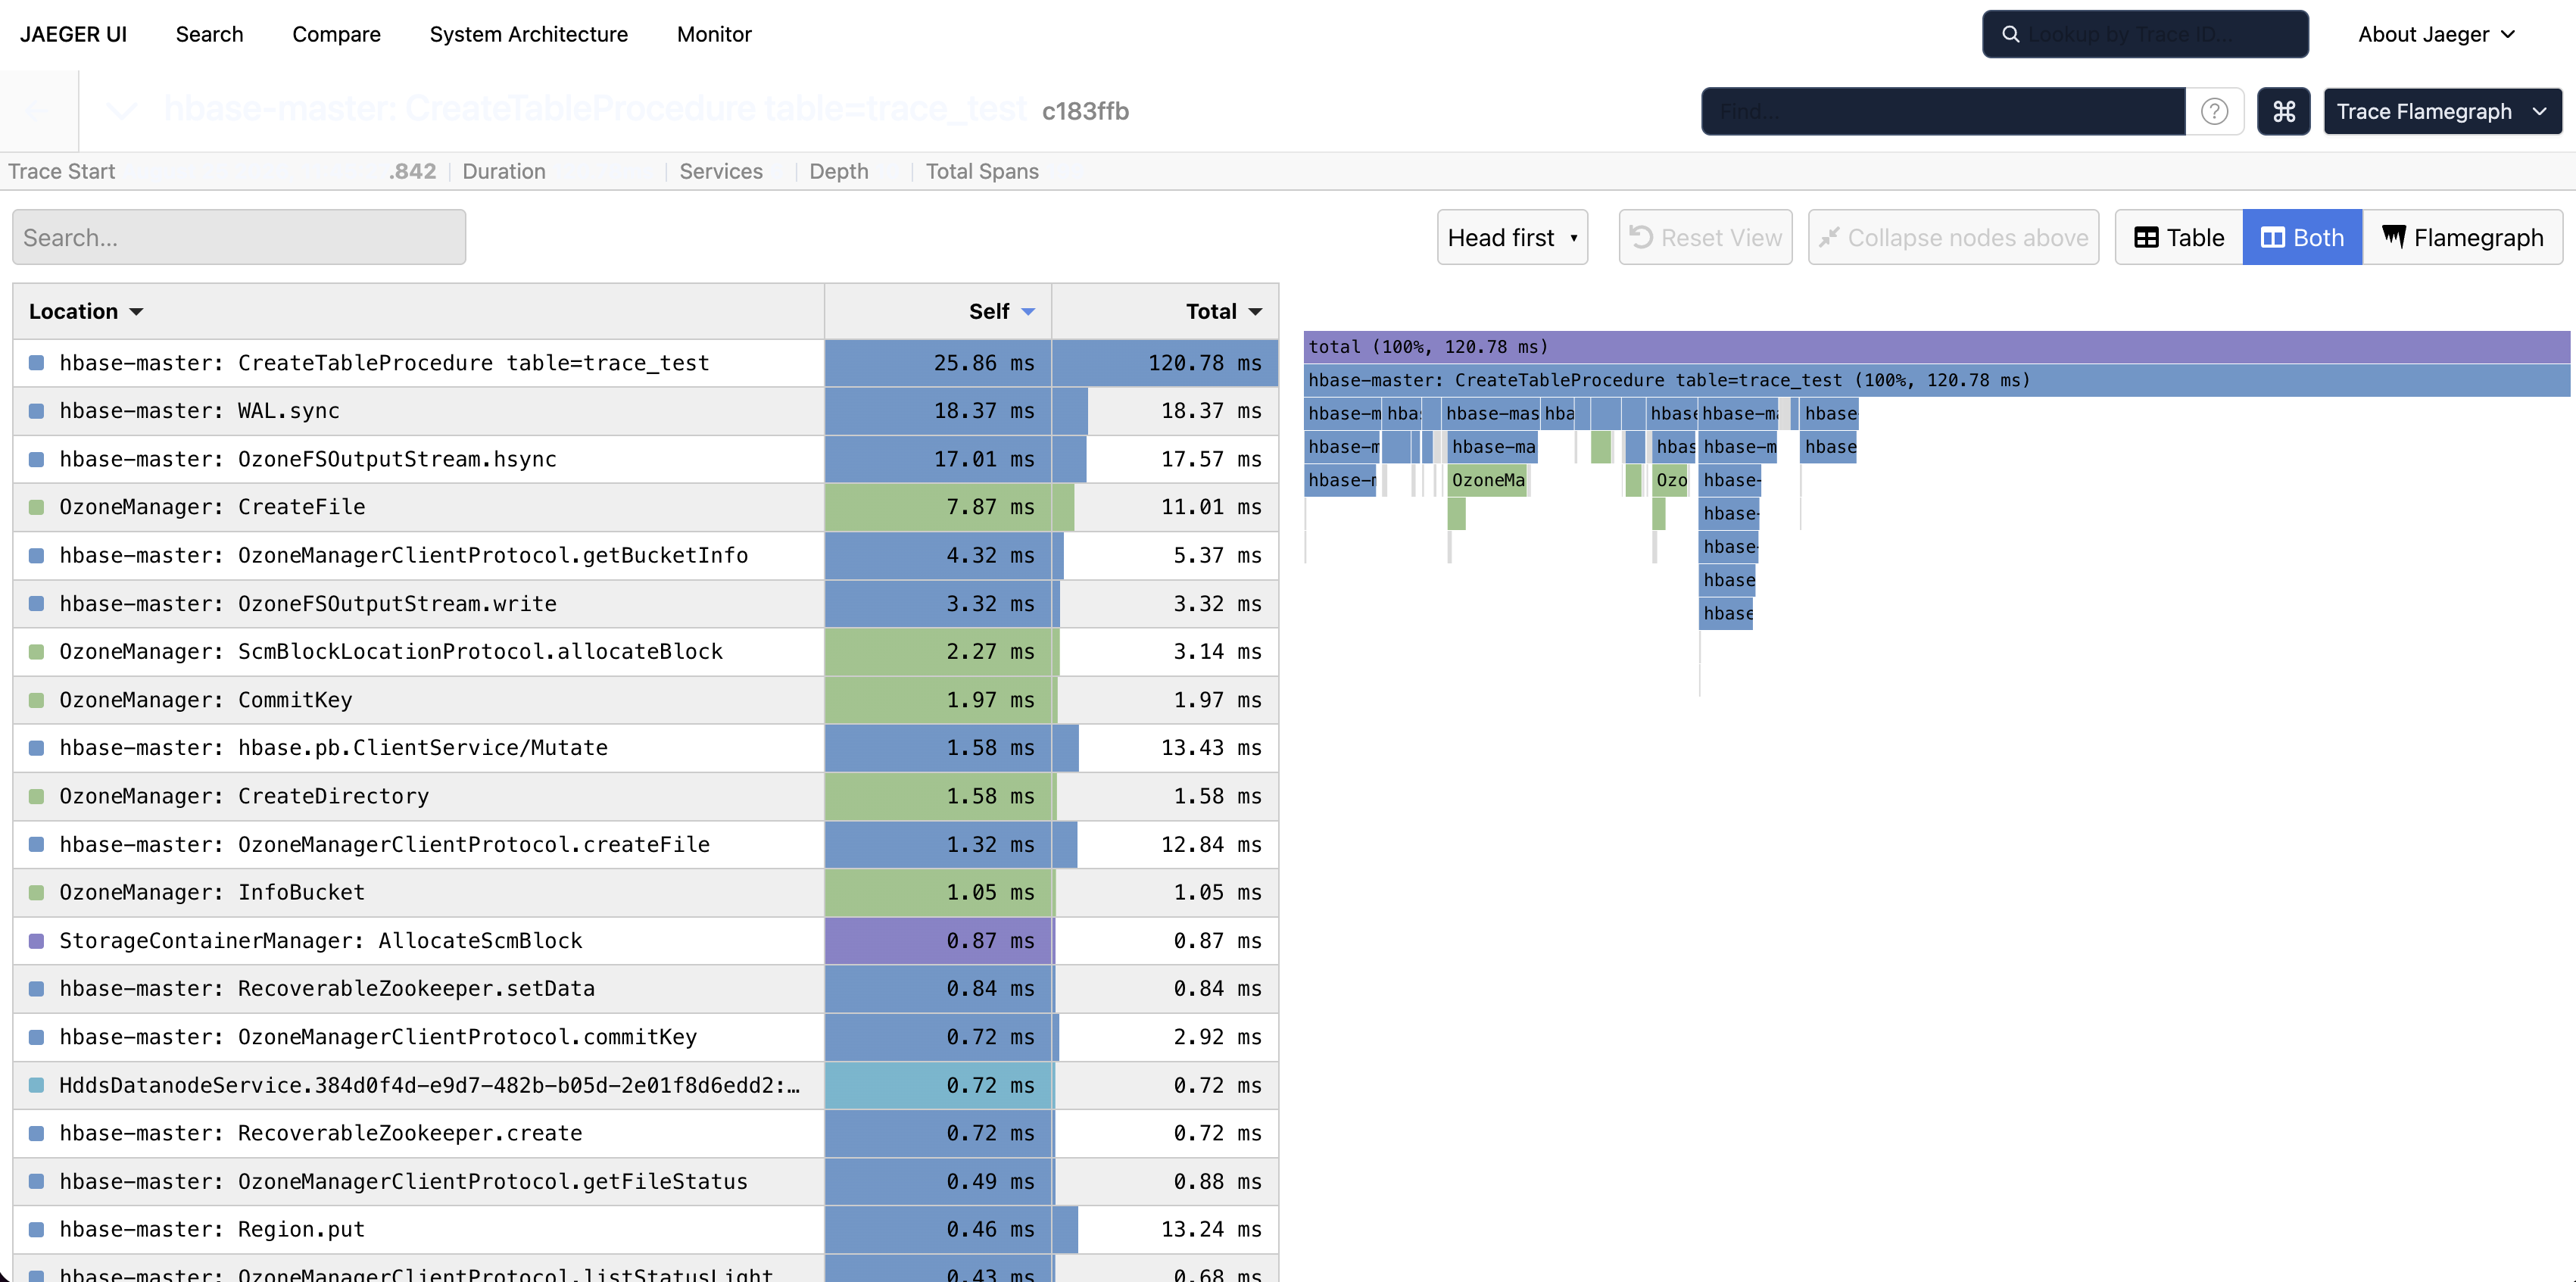Click 'hbase-master: OzoneManagerClientProtocol.getFileStatus' row
The image size is (2576, 1282).
(645, 1181)
